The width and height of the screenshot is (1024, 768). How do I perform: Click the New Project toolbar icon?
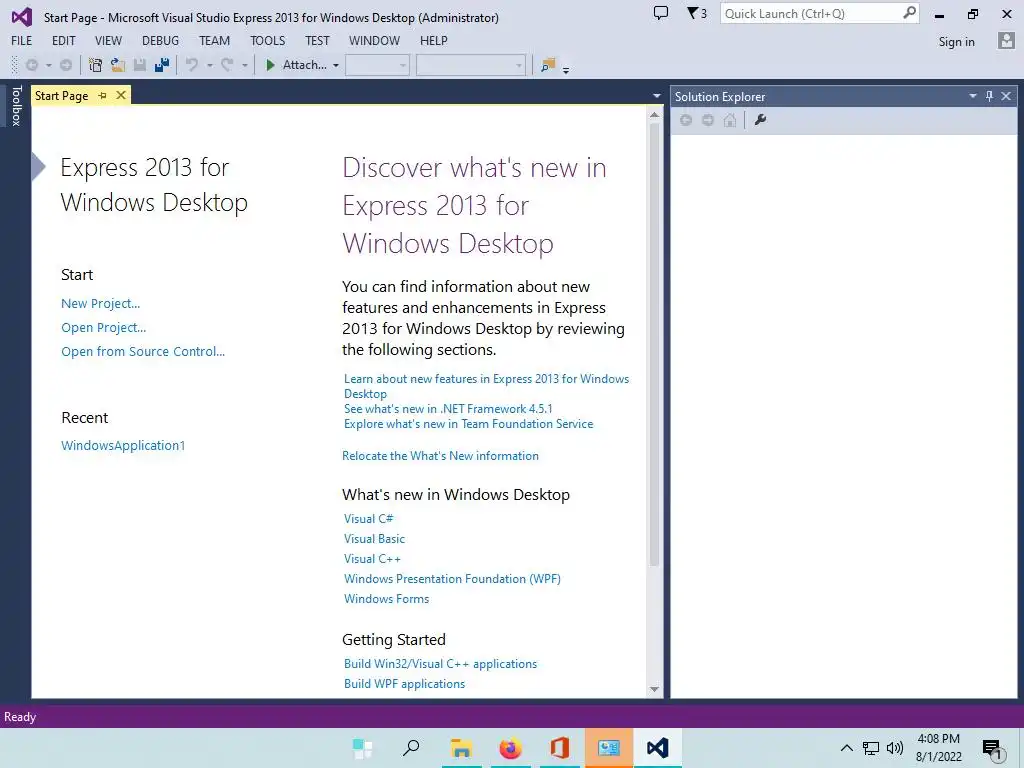tap(95, 65)
